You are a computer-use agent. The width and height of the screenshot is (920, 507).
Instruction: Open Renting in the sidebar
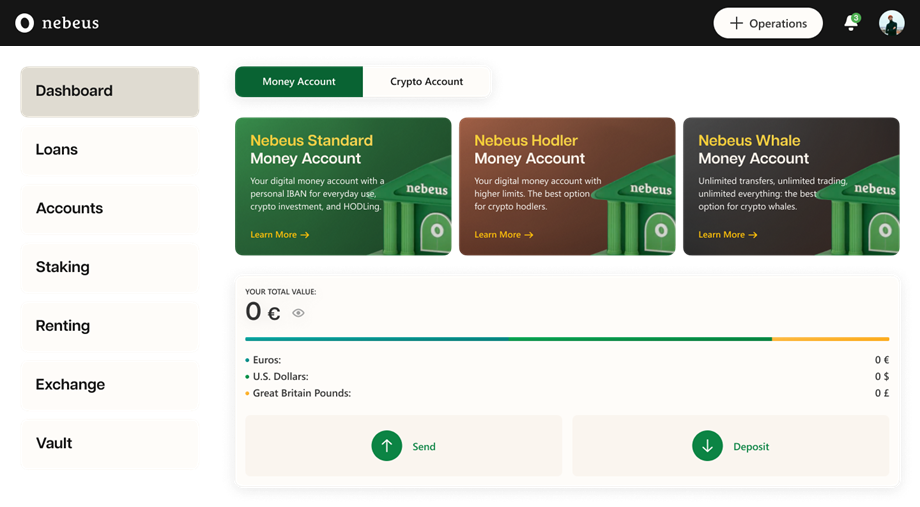[x=110, y=326]
